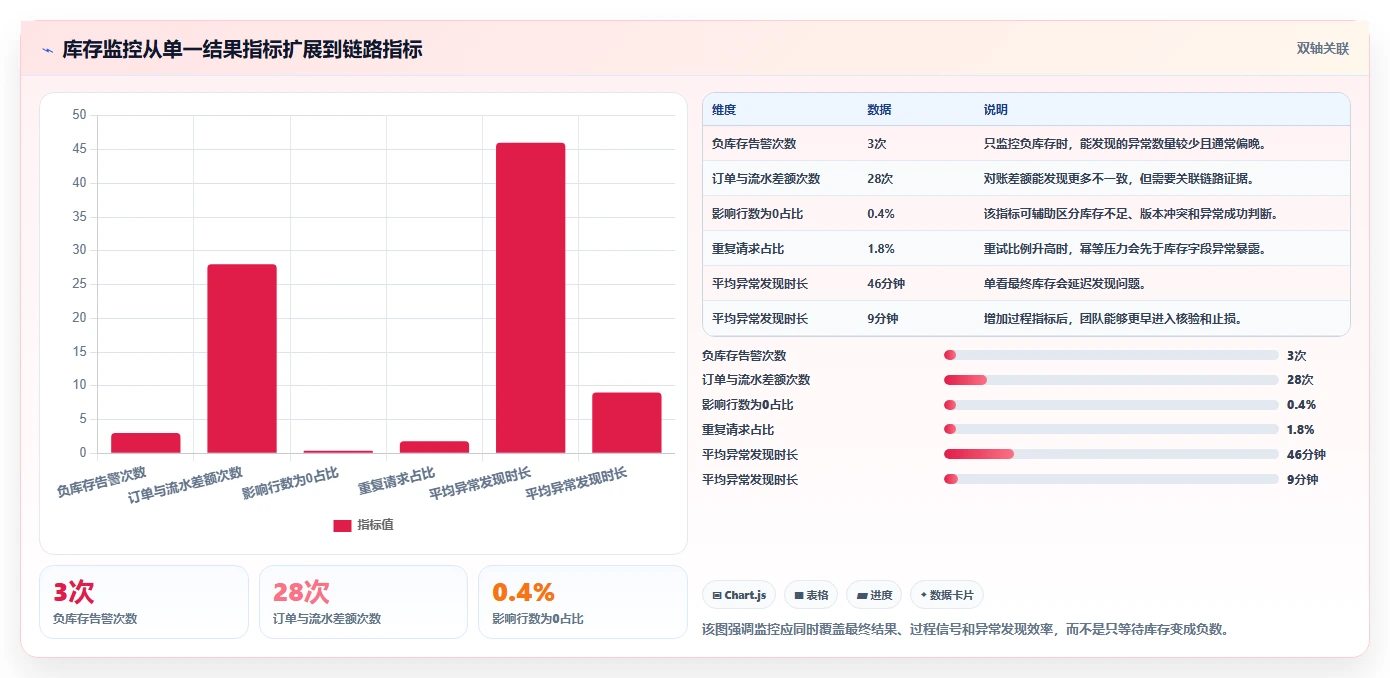Open the 3次 负库存告警次数 data card
1390x678 pixels.
point(144,602)
